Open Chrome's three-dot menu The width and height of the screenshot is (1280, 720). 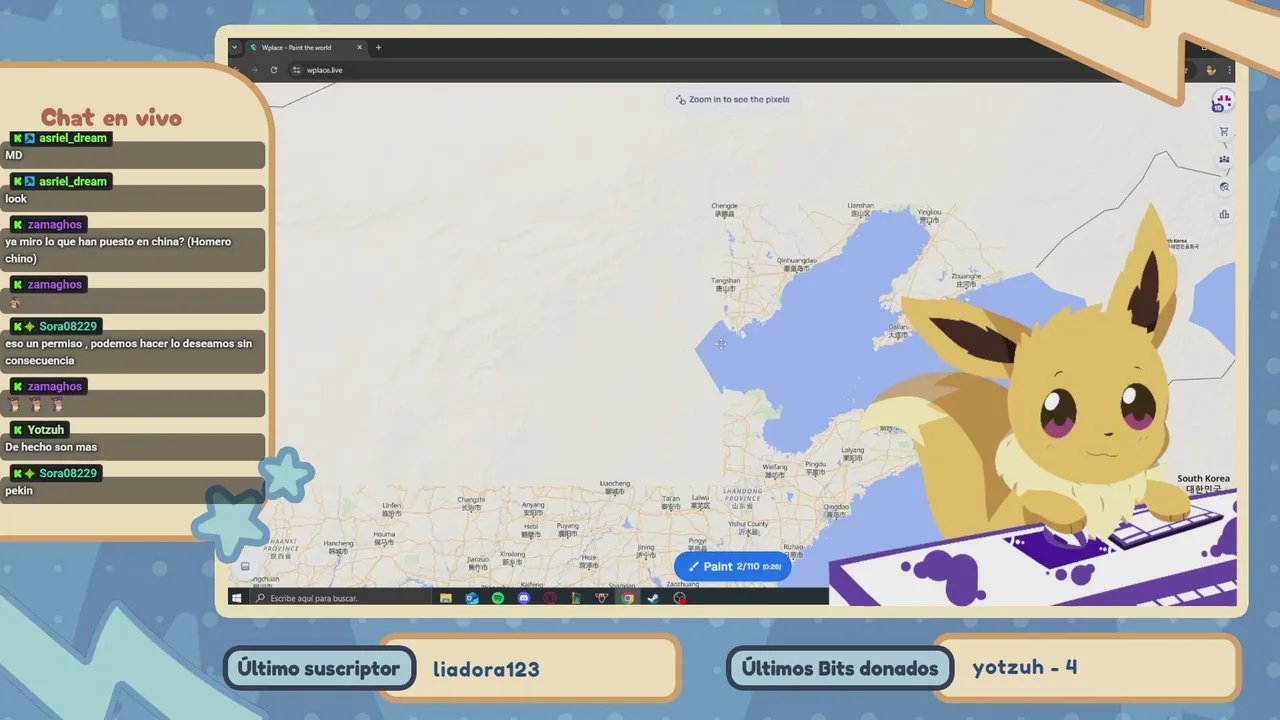point(1229,70)
